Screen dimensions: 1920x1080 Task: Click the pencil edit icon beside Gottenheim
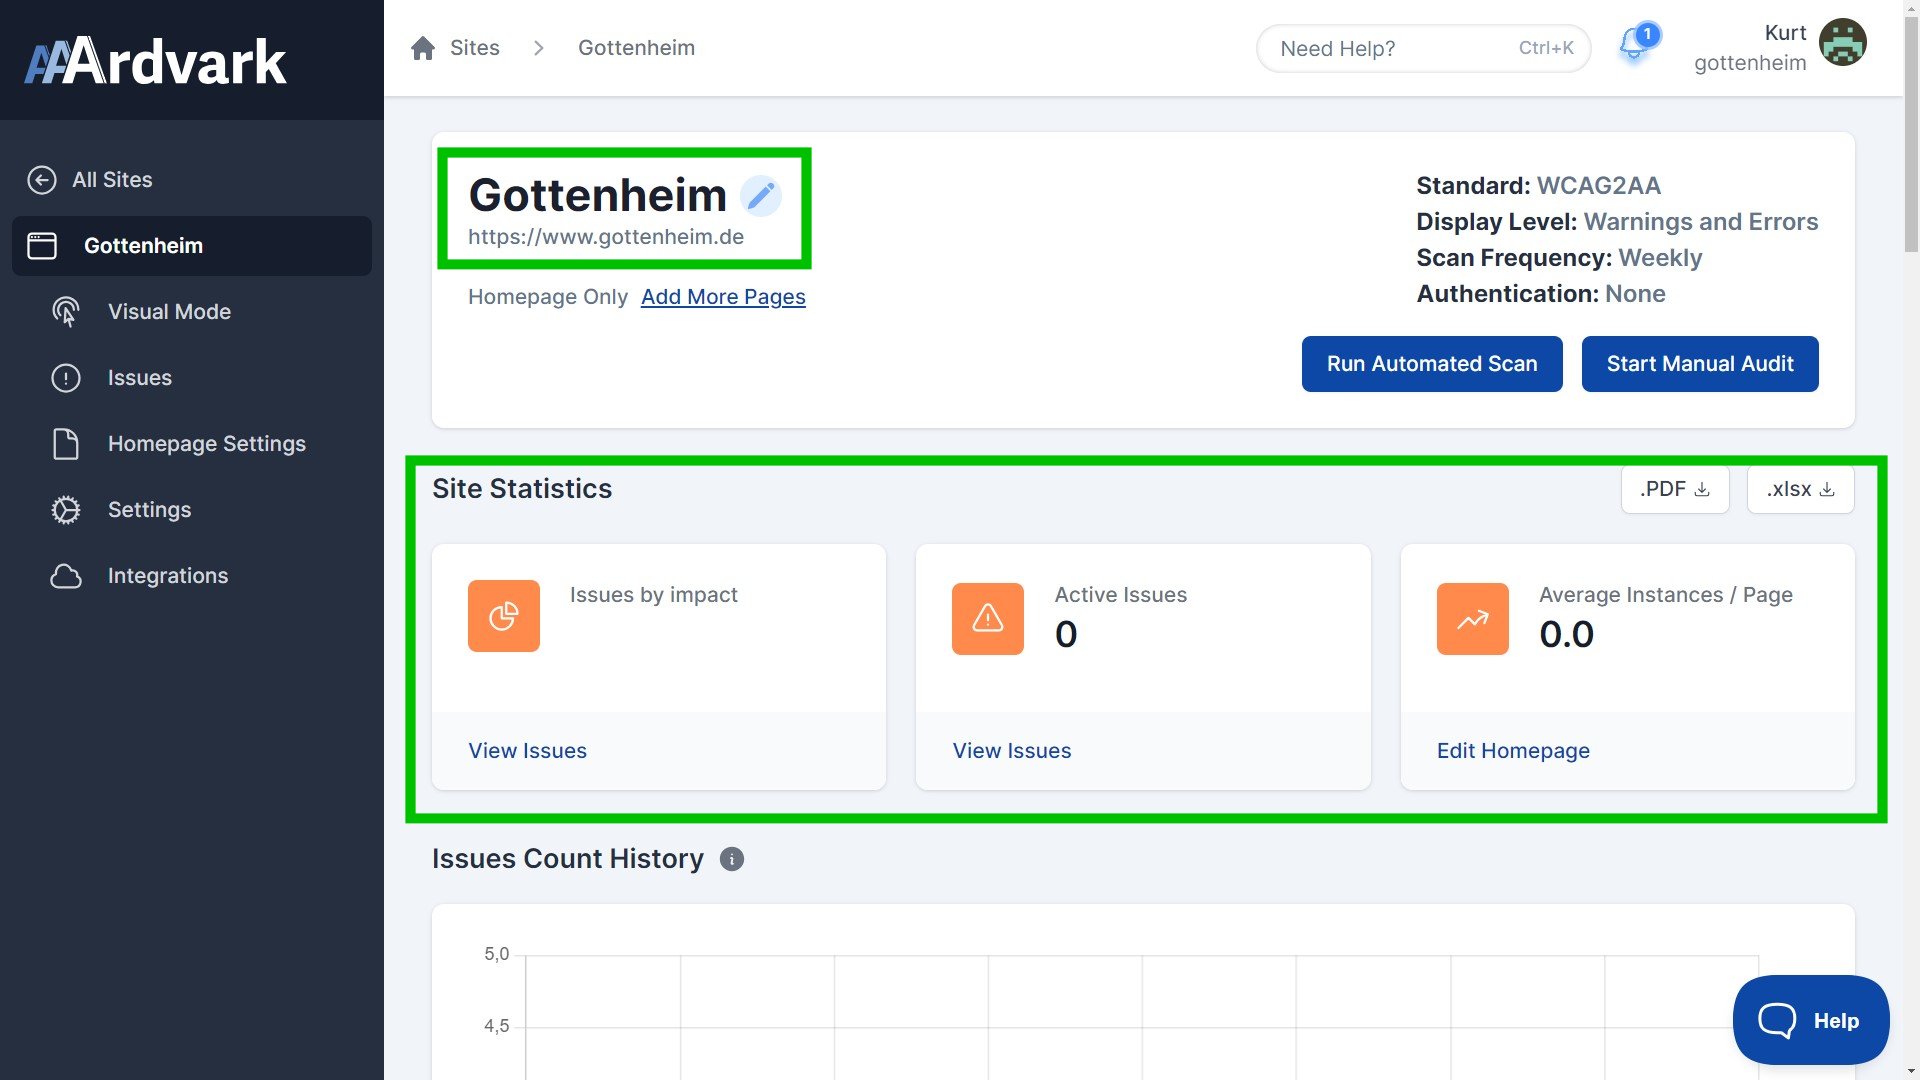coord(760,195)
